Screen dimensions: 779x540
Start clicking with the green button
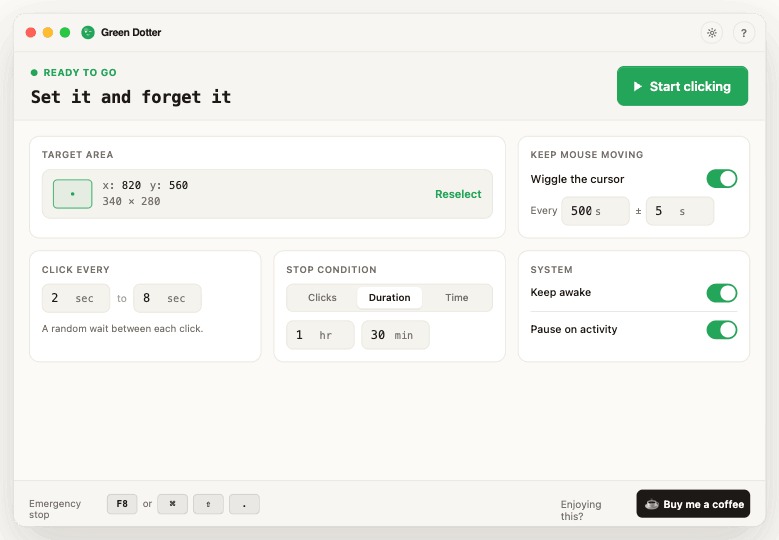682,86
